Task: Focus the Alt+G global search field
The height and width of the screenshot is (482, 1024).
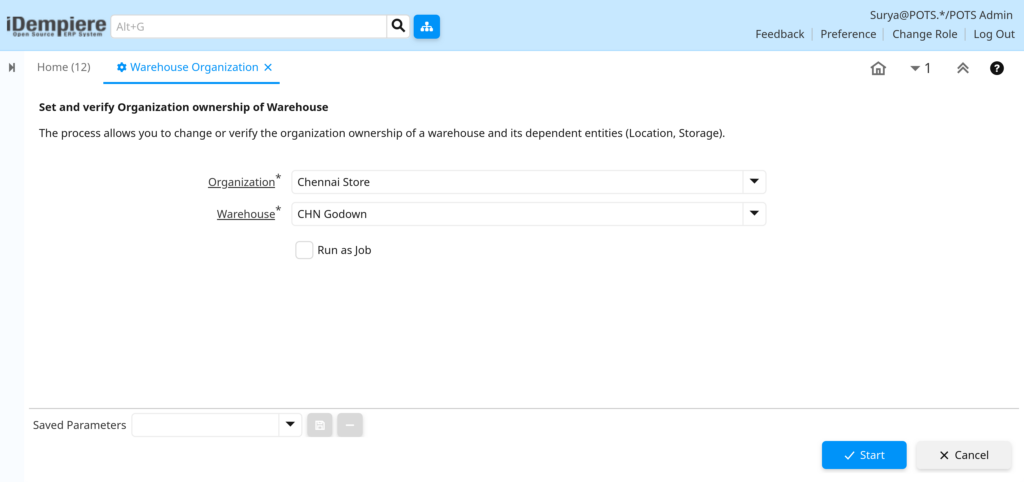Action: 249,27
